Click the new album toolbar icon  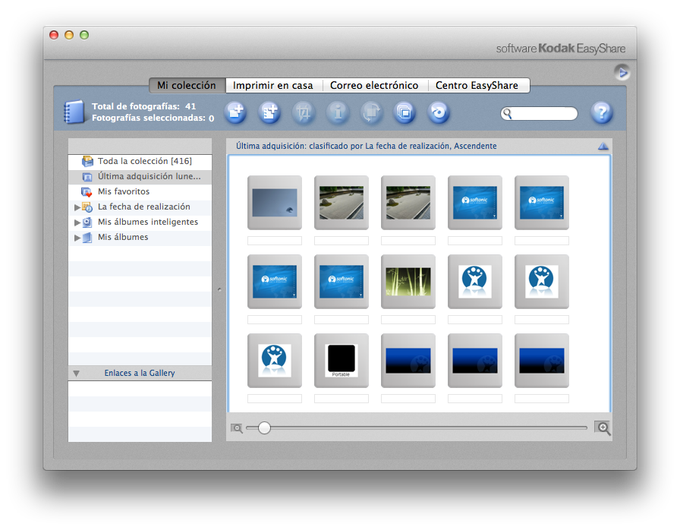[x=269, y=113]
